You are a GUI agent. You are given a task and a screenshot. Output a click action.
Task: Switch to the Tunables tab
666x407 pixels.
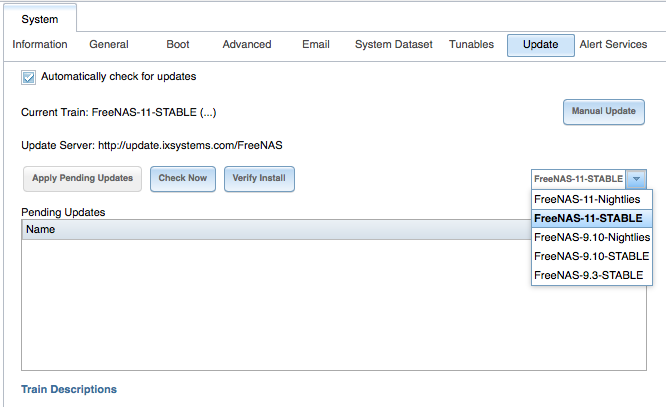pos(471,44)
